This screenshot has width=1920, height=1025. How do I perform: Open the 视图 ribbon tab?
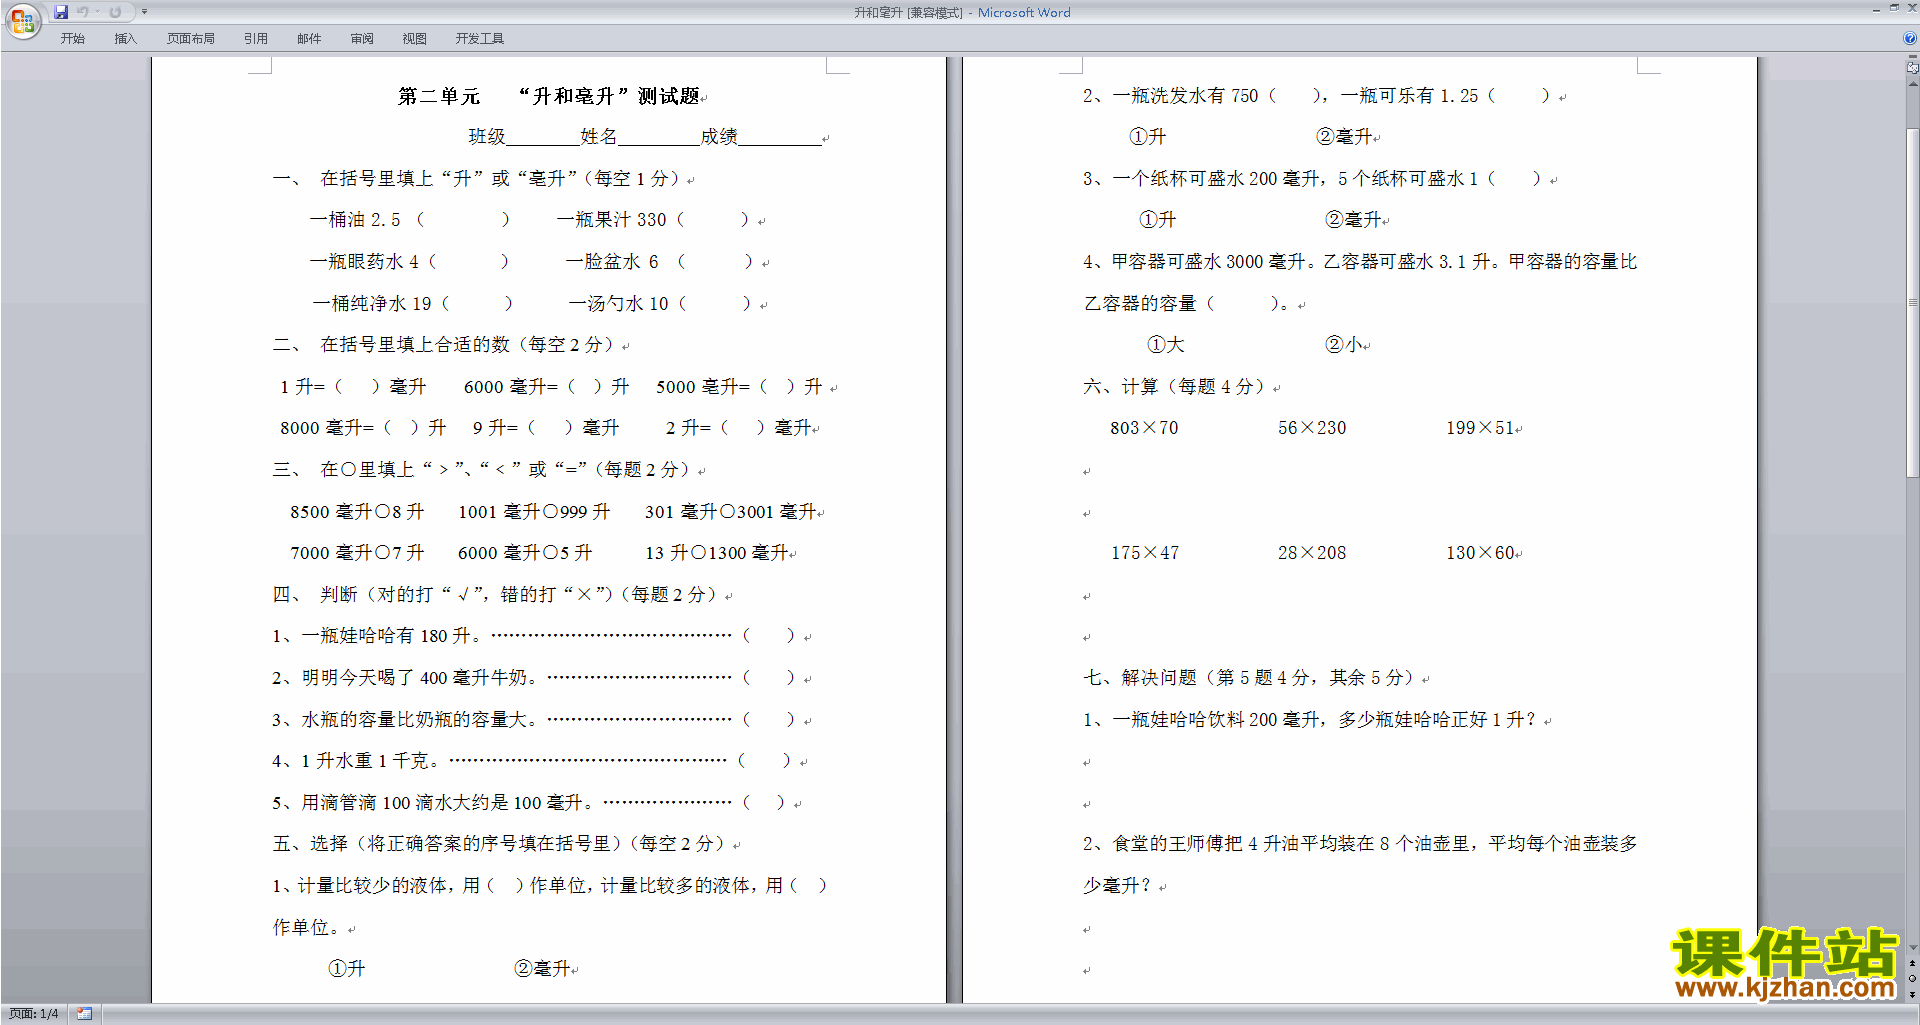415,39
